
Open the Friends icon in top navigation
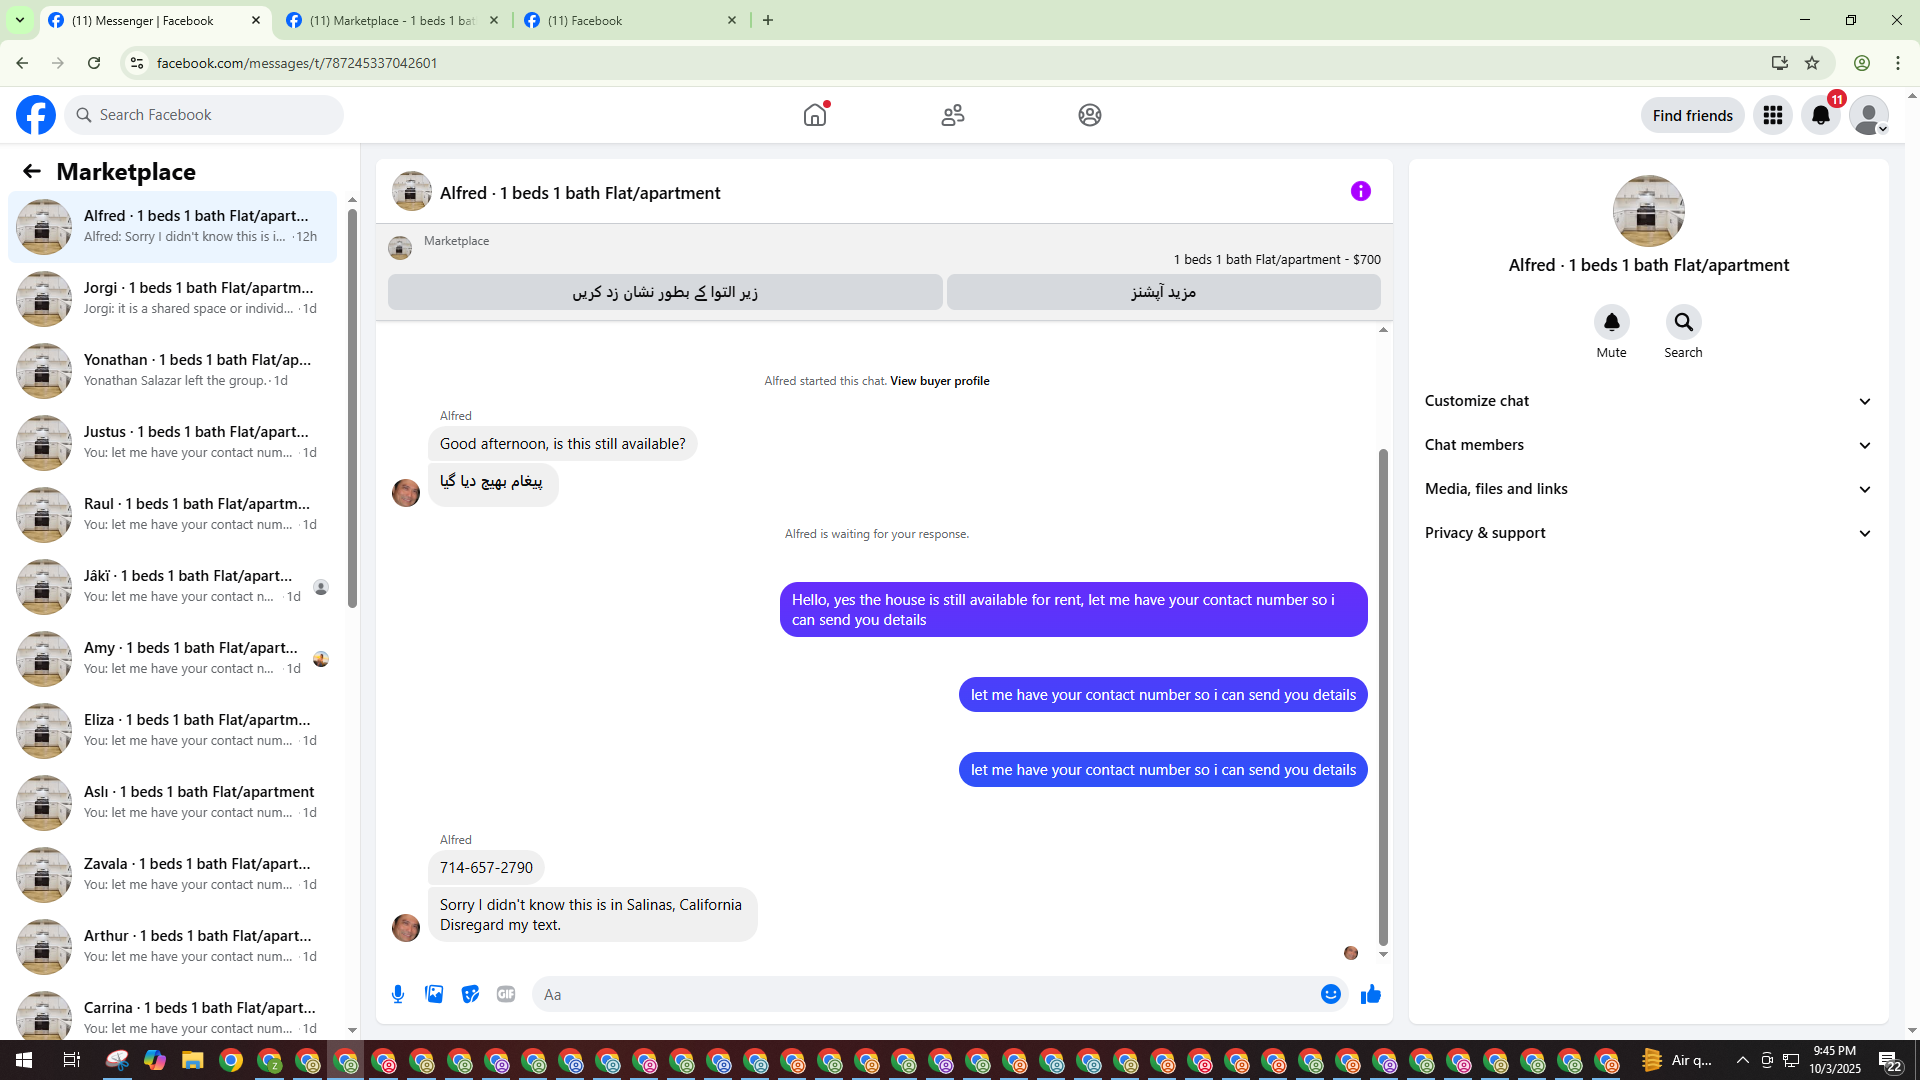click(x=953, y=115)
